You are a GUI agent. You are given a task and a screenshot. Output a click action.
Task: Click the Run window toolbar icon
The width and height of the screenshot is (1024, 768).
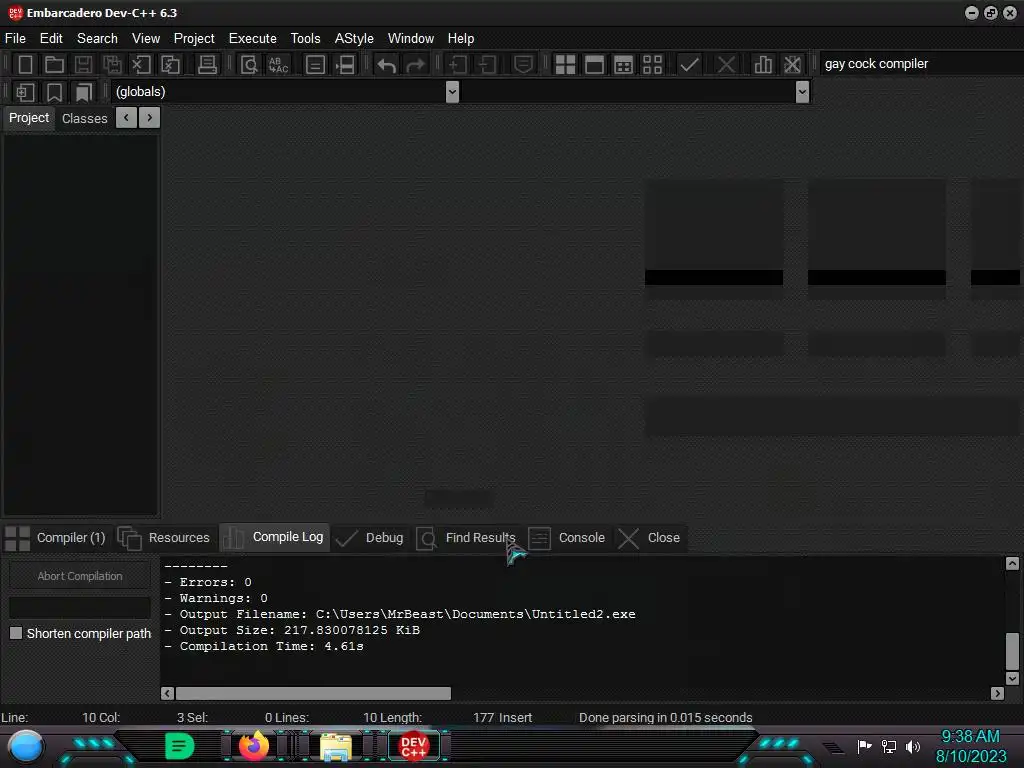pyautogui.click(x=594, y=65)
